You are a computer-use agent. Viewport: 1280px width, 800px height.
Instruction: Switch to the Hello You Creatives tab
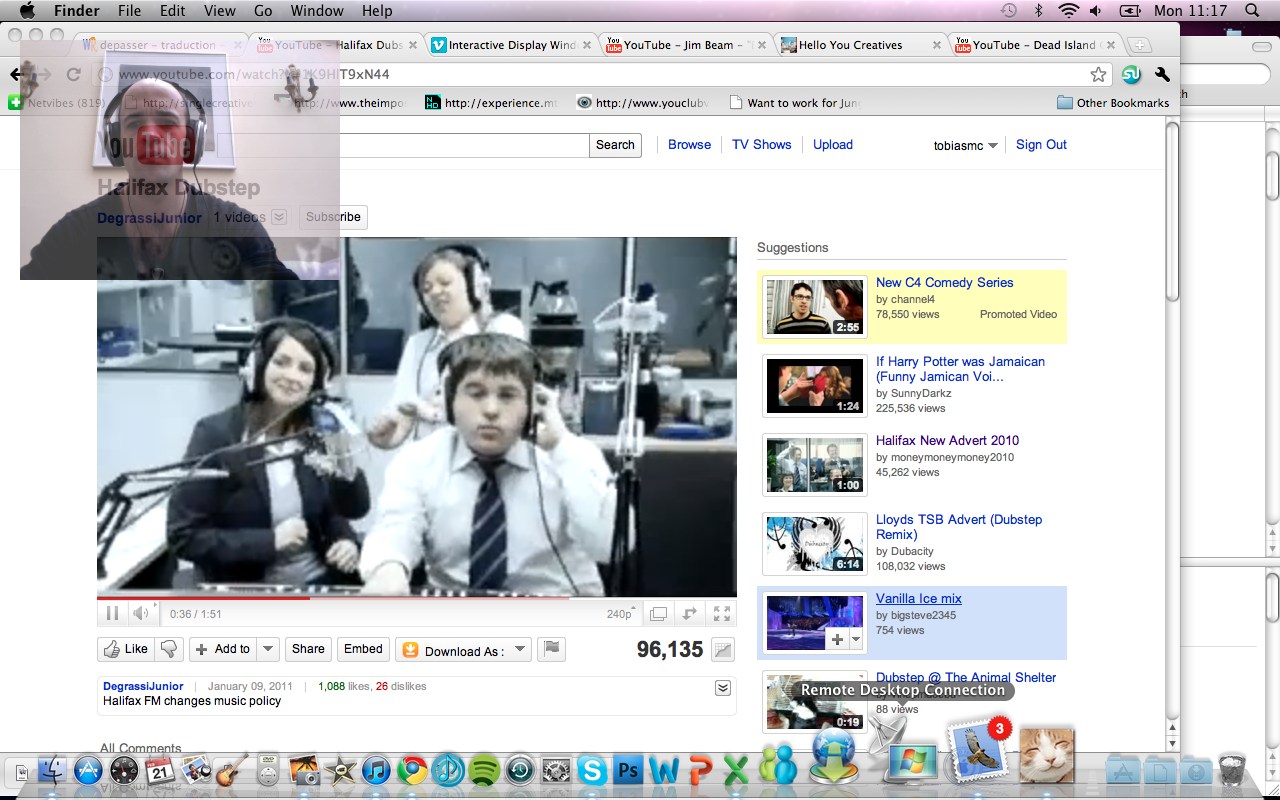click(x=850, y=45)
